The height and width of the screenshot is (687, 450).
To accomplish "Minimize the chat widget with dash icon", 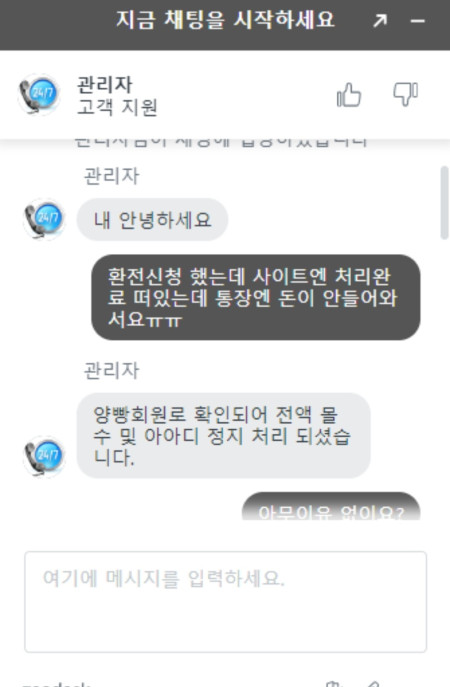I will [418, 21].
